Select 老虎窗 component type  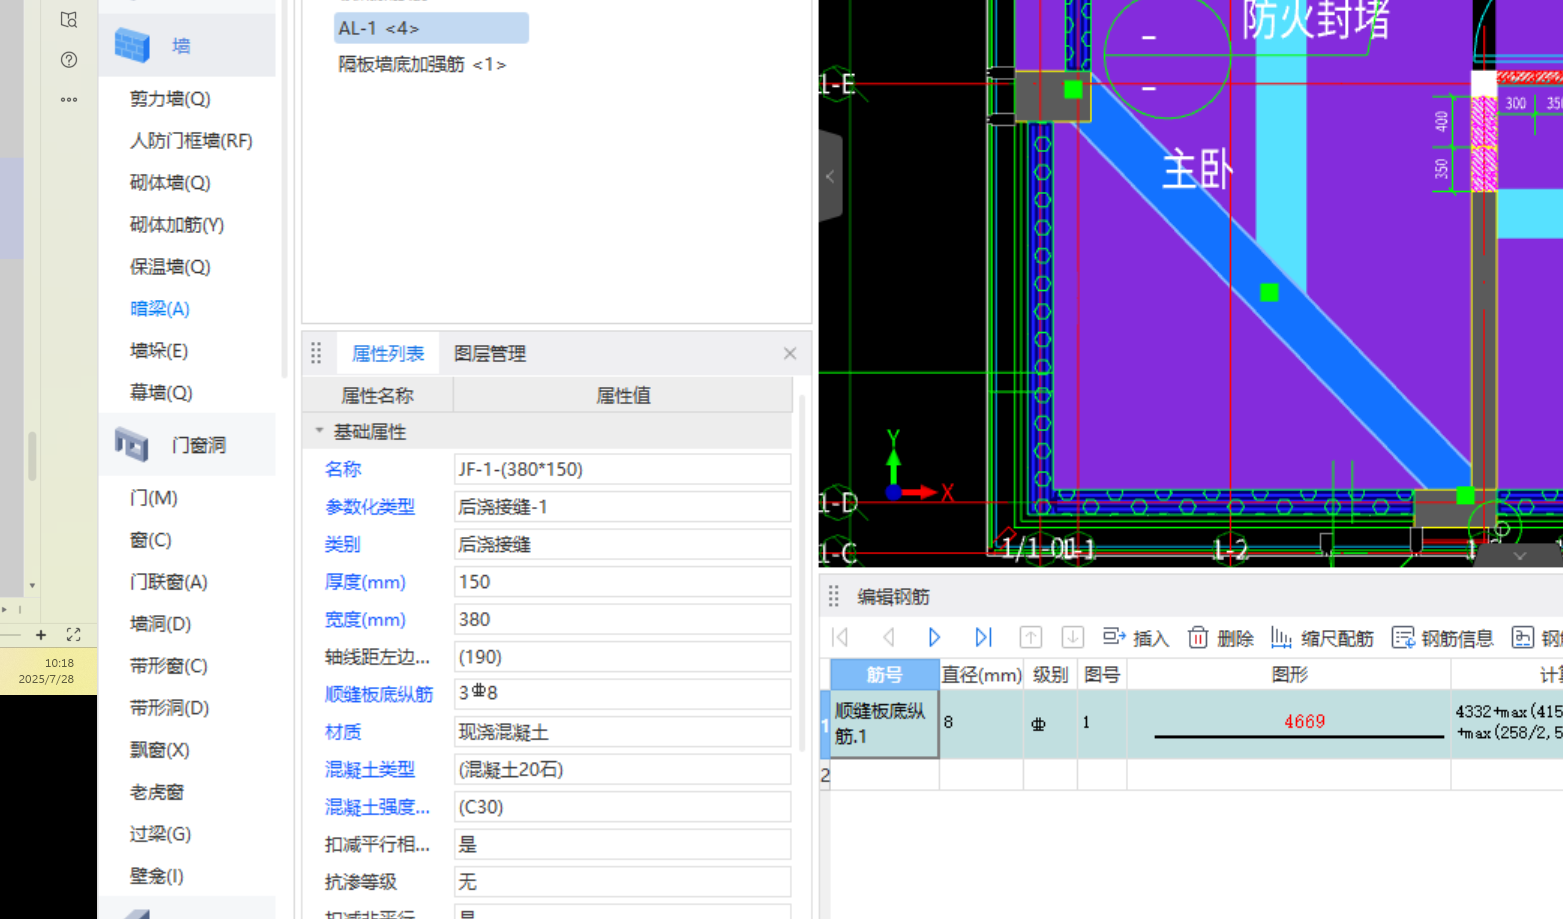point(157,792)
